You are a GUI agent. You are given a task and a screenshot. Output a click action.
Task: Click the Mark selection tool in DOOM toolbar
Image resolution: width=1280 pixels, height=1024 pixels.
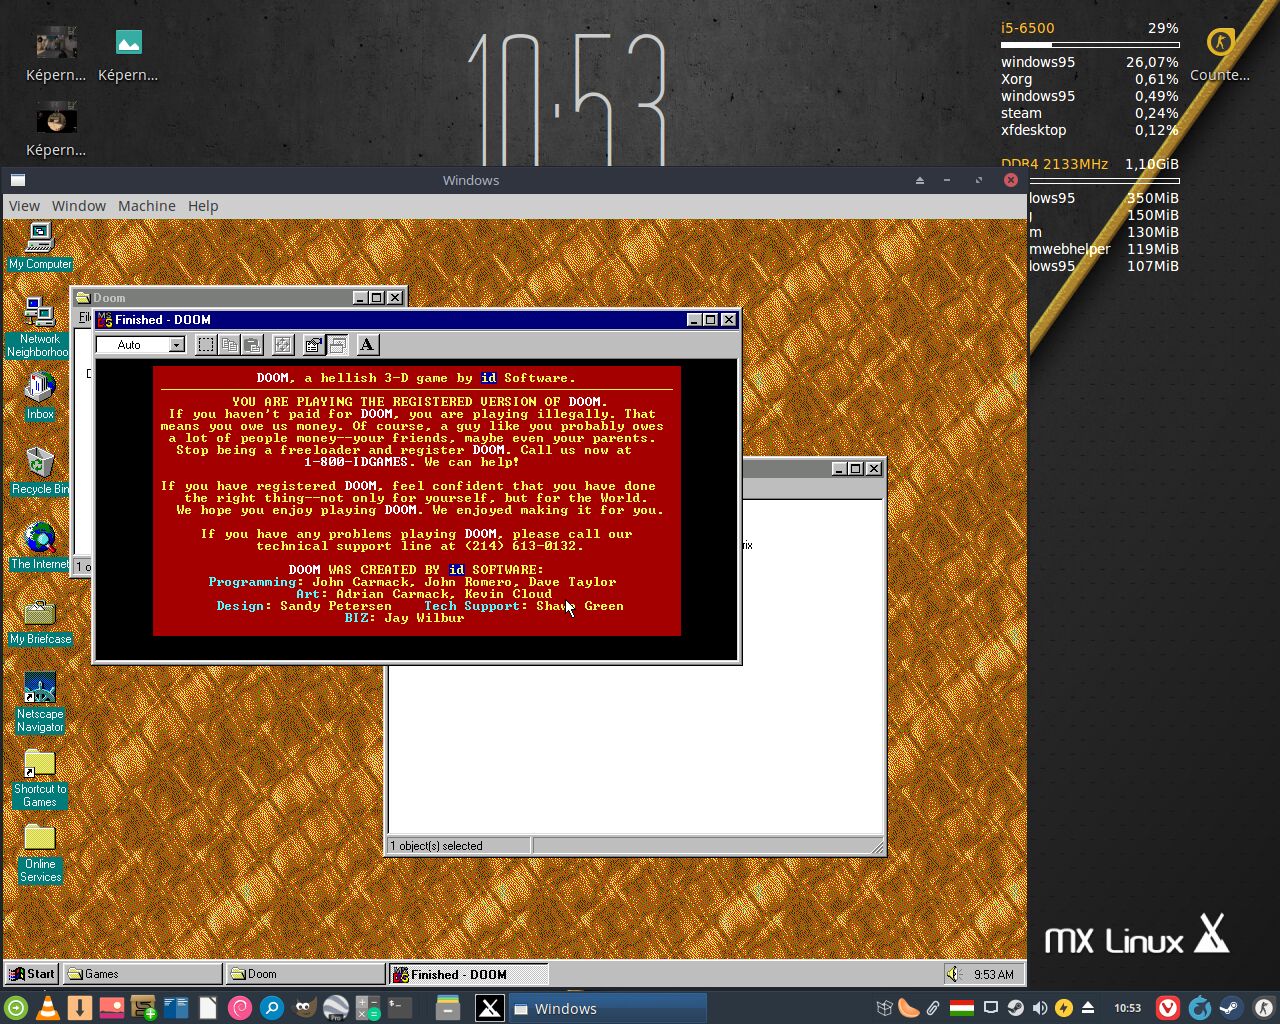point(205,345)
